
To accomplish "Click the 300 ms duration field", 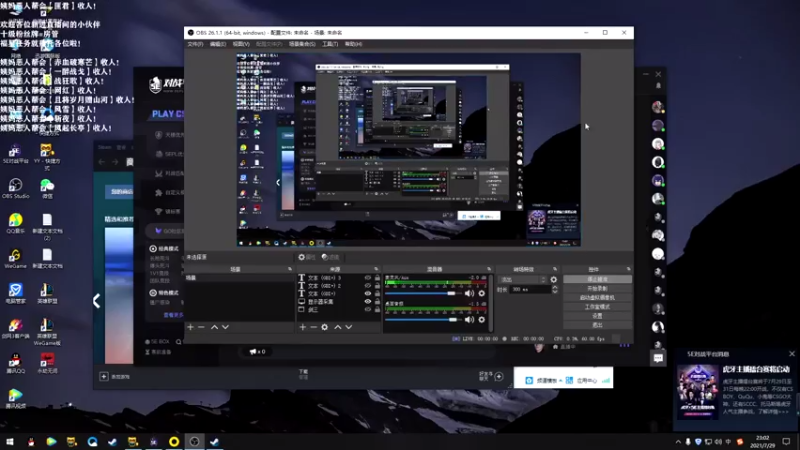I will (531, 289).
